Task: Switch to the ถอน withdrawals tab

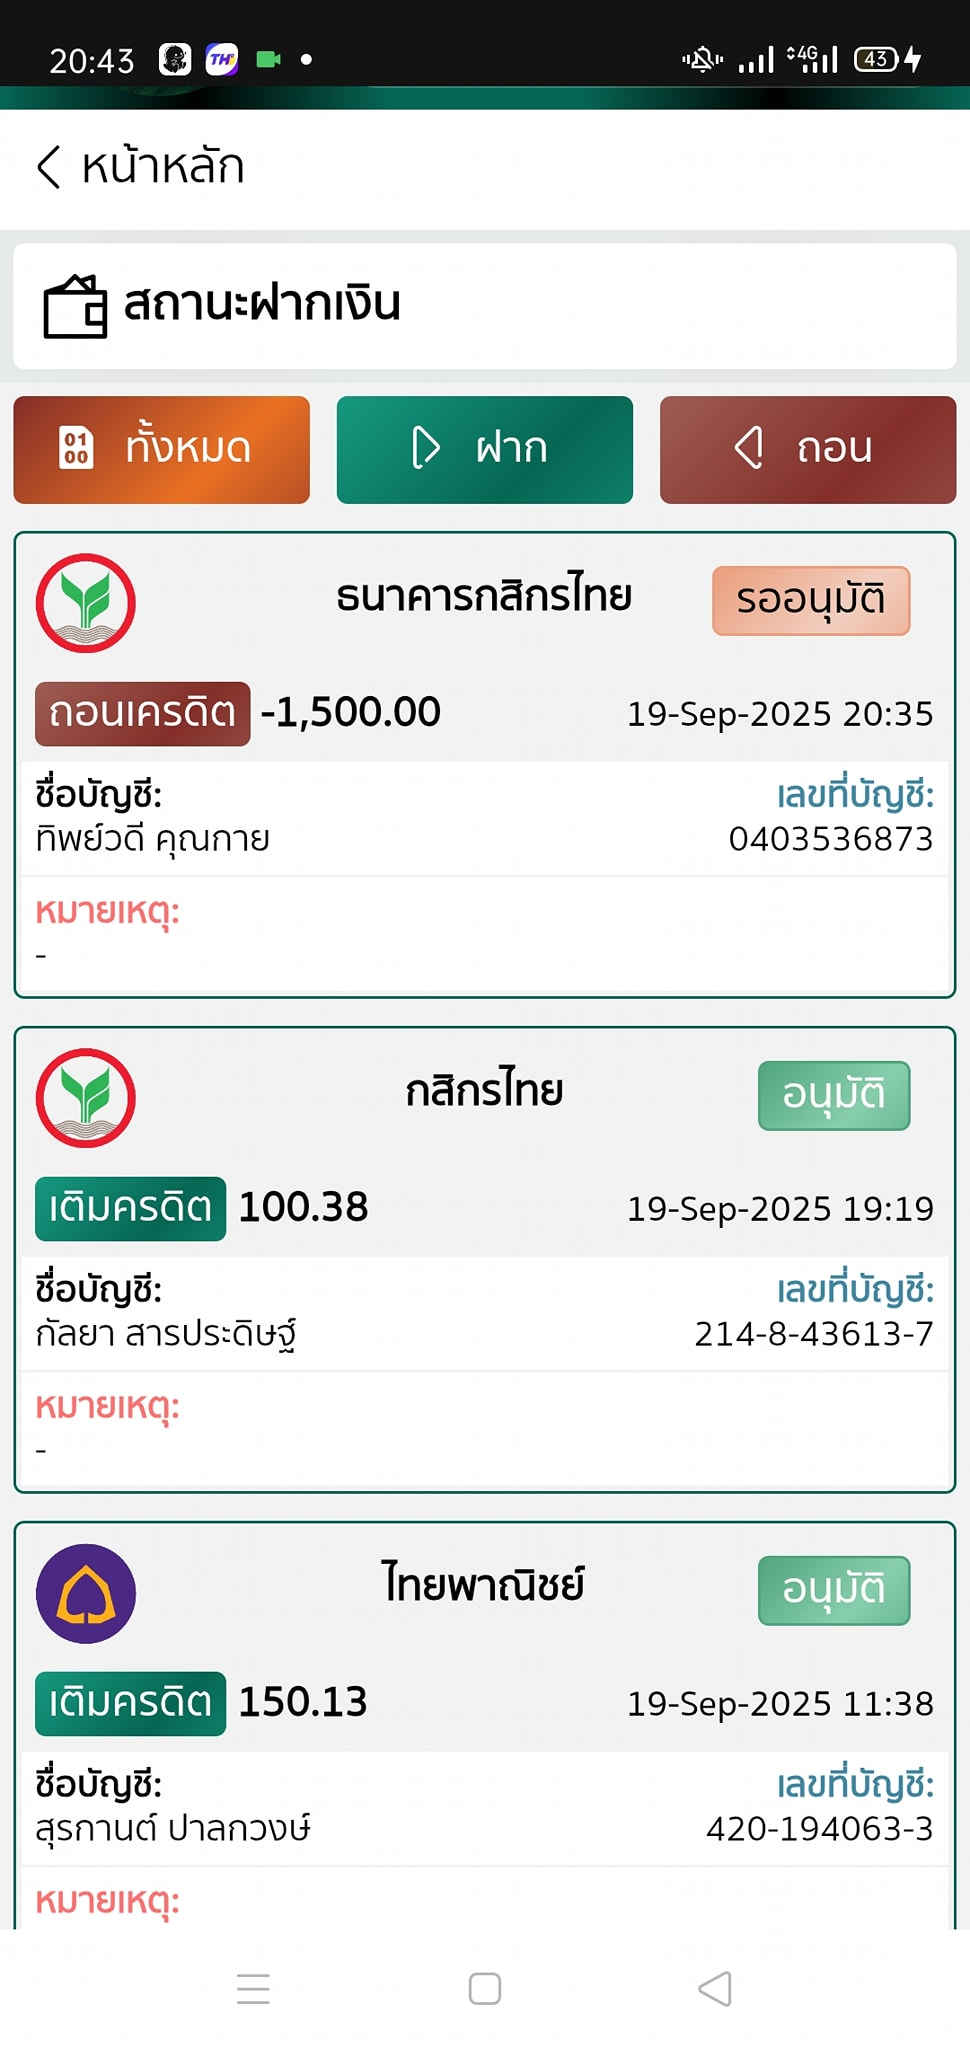Action: point(807,450)
